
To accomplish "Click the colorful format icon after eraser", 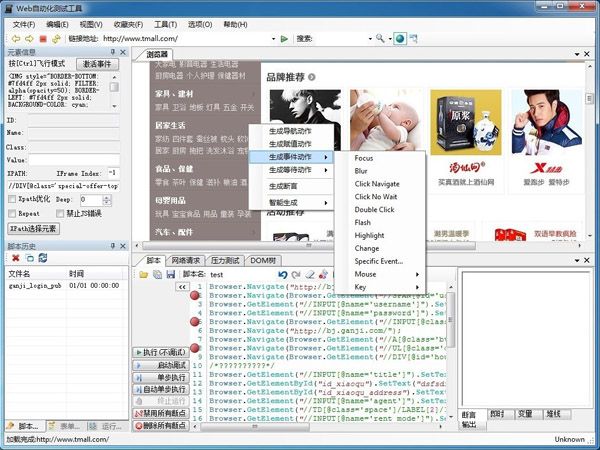I will (323, 274).
